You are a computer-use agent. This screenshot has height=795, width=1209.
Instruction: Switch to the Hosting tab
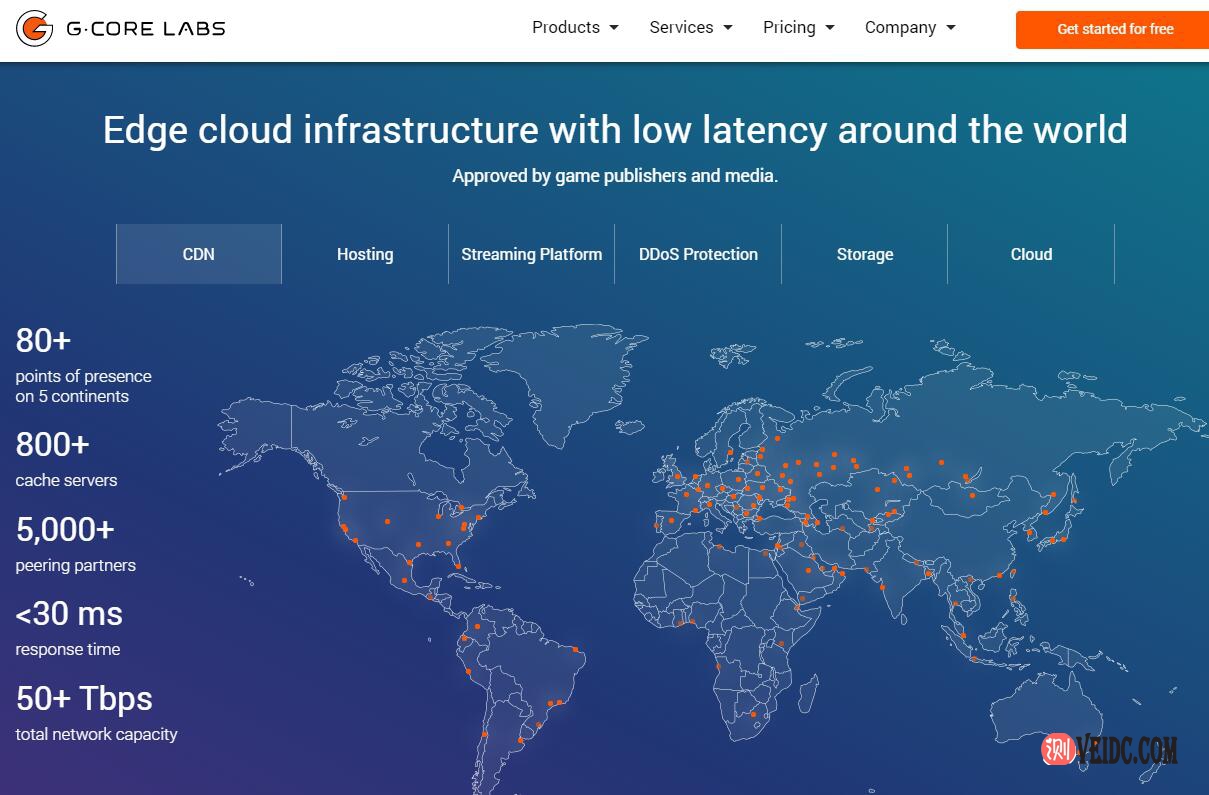pyautogui.click(x=365, y=254)
